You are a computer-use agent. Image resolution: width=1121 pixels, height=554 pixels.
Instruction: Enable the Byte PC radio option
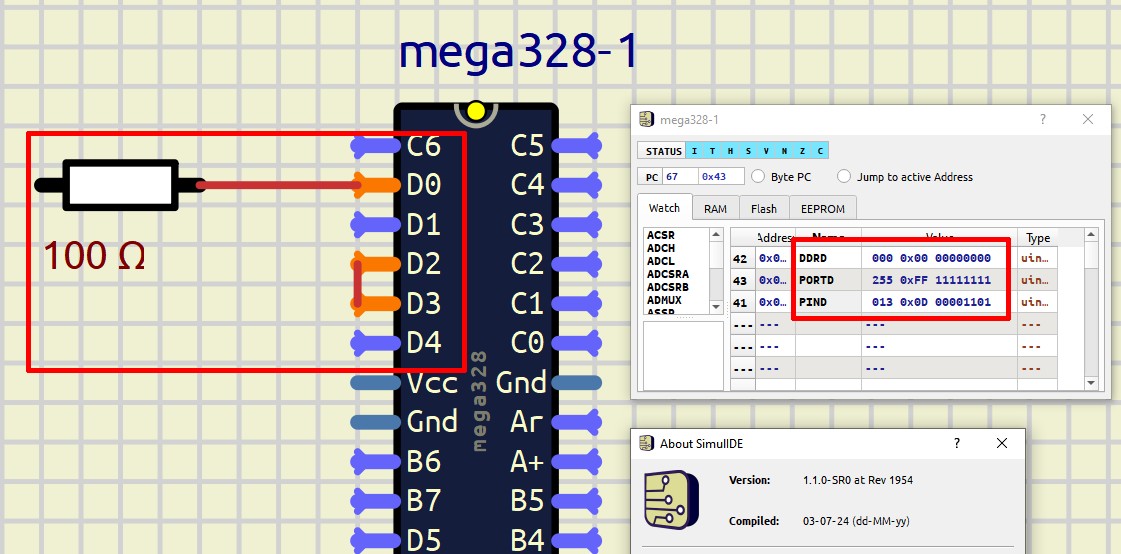click(x=759, y=177)
